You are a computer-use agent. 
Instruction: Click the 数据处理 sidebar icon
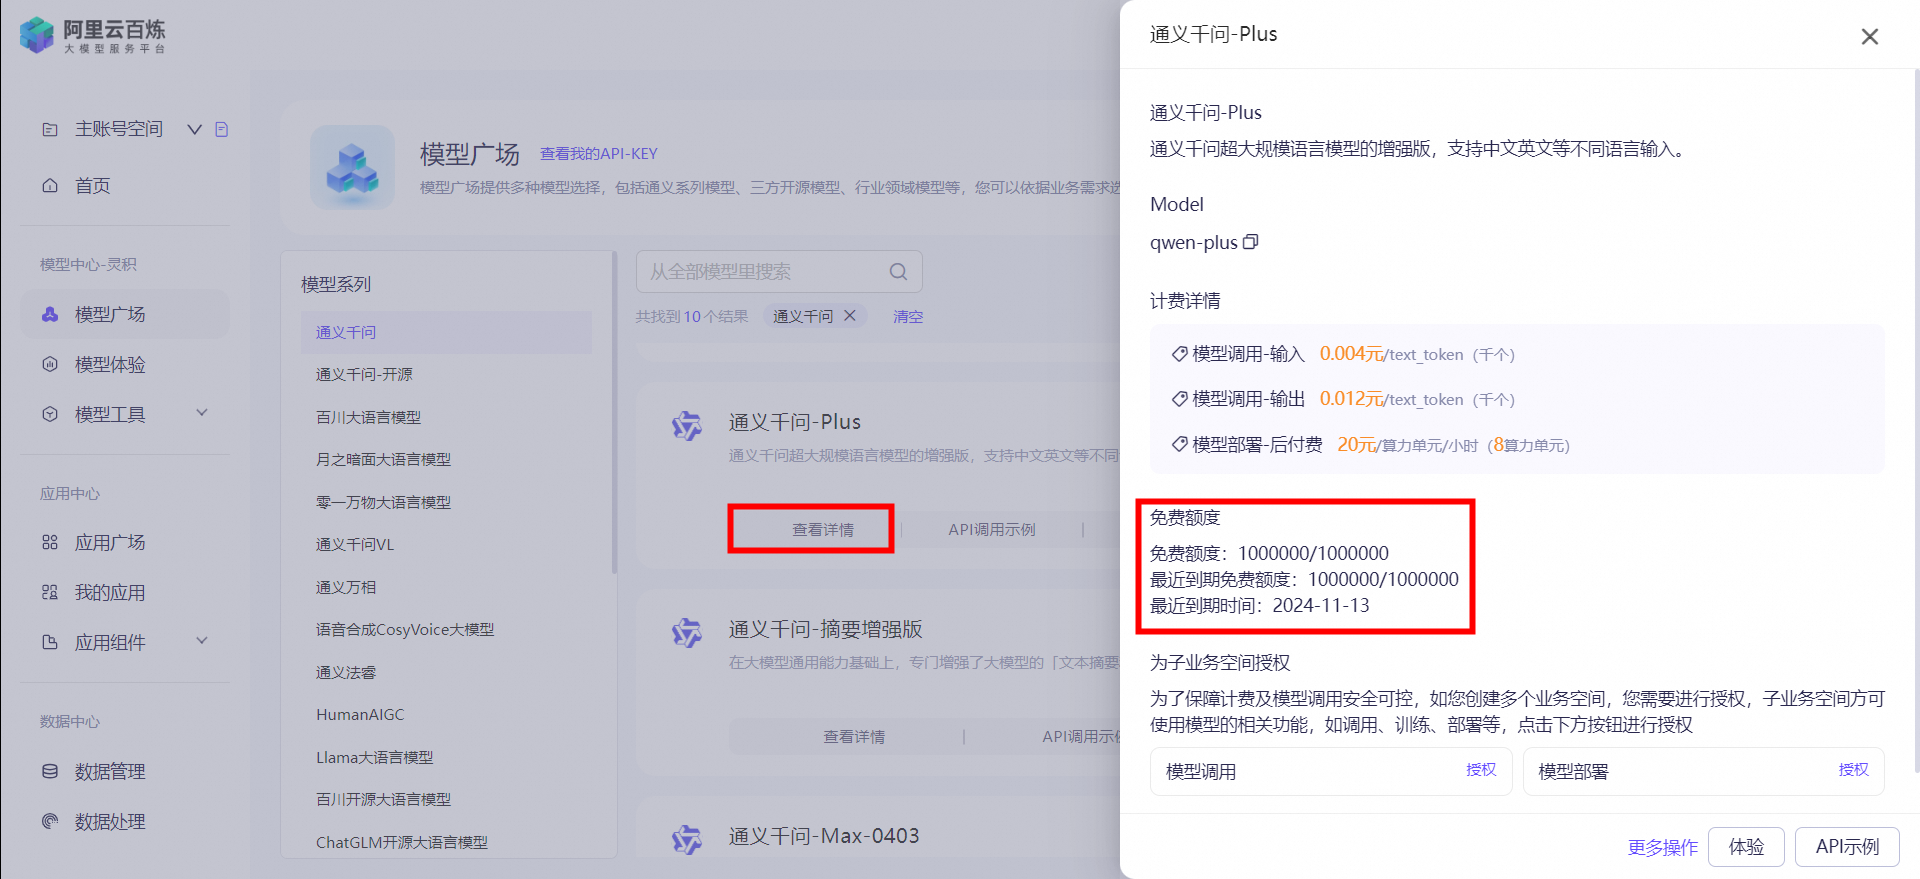point(50,821)
